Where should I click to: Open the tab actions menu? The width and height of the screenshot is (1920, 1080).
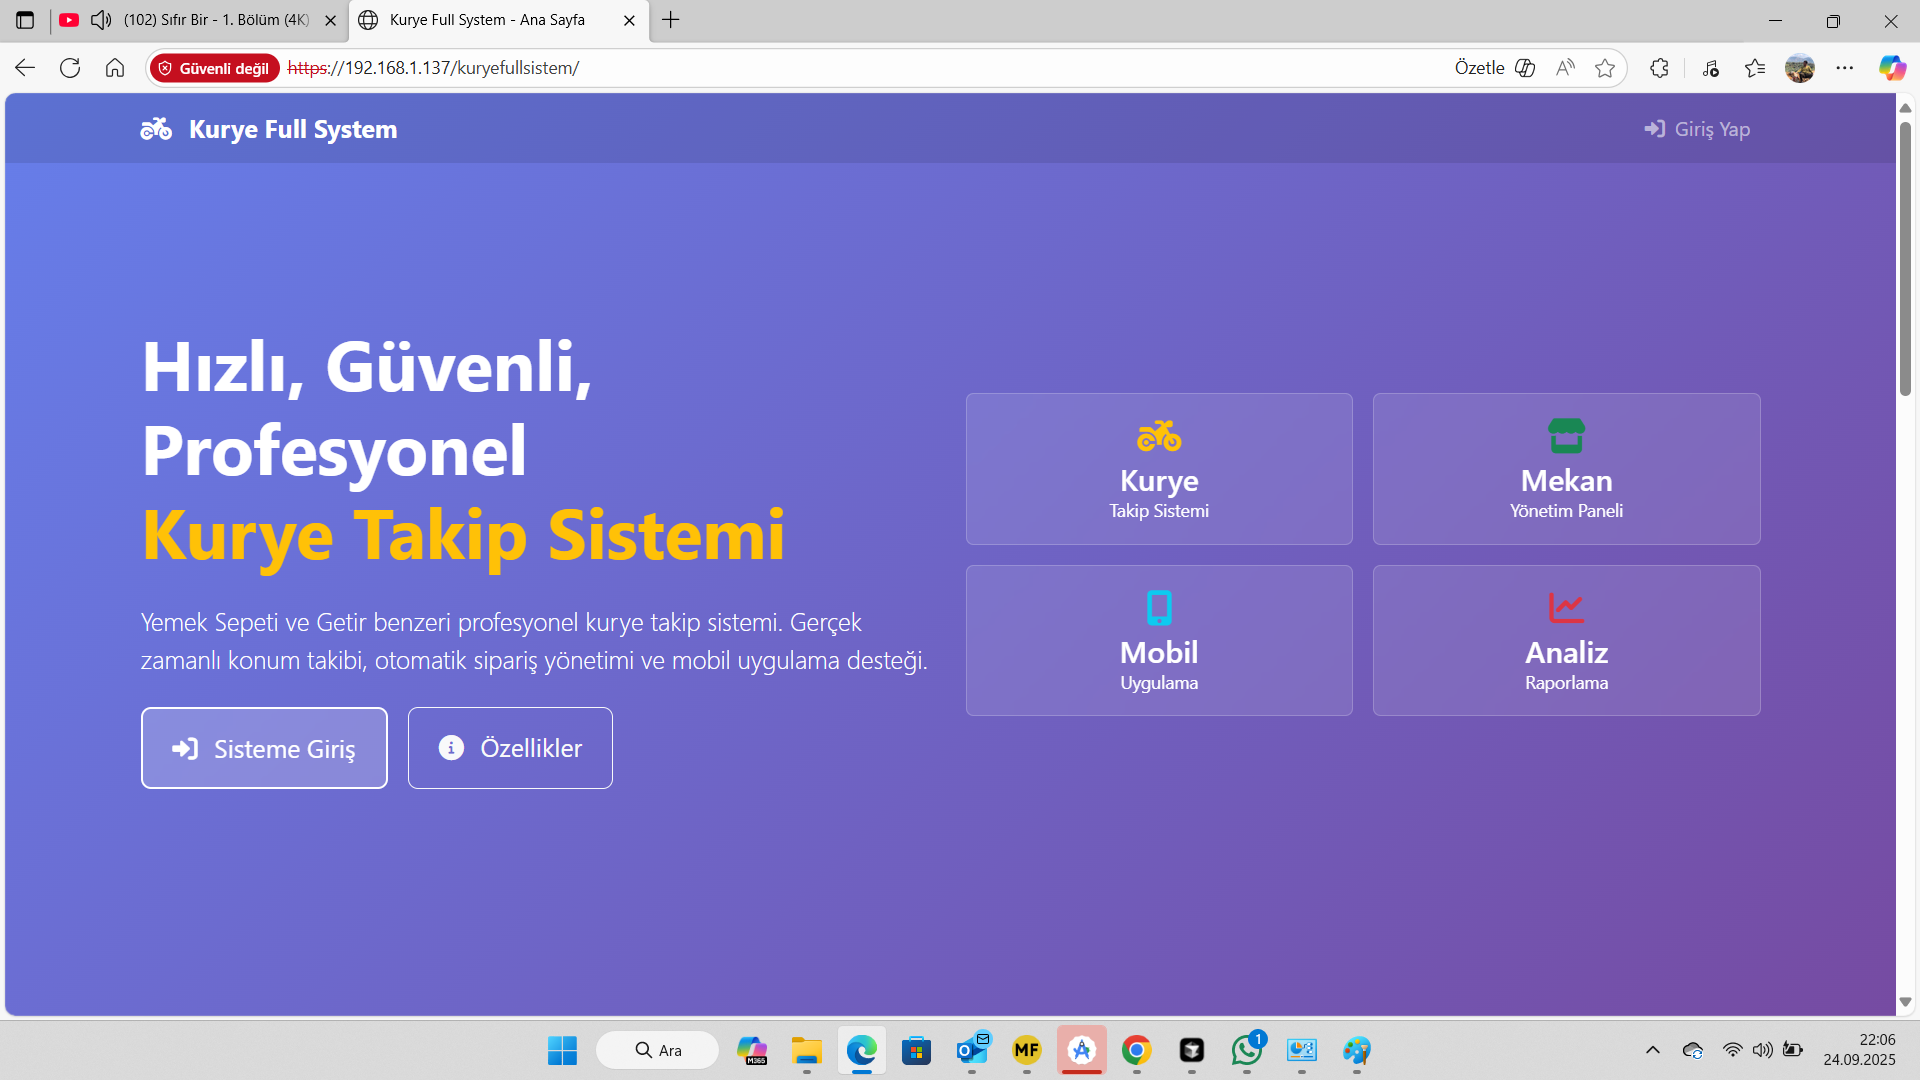coord(24,20)
